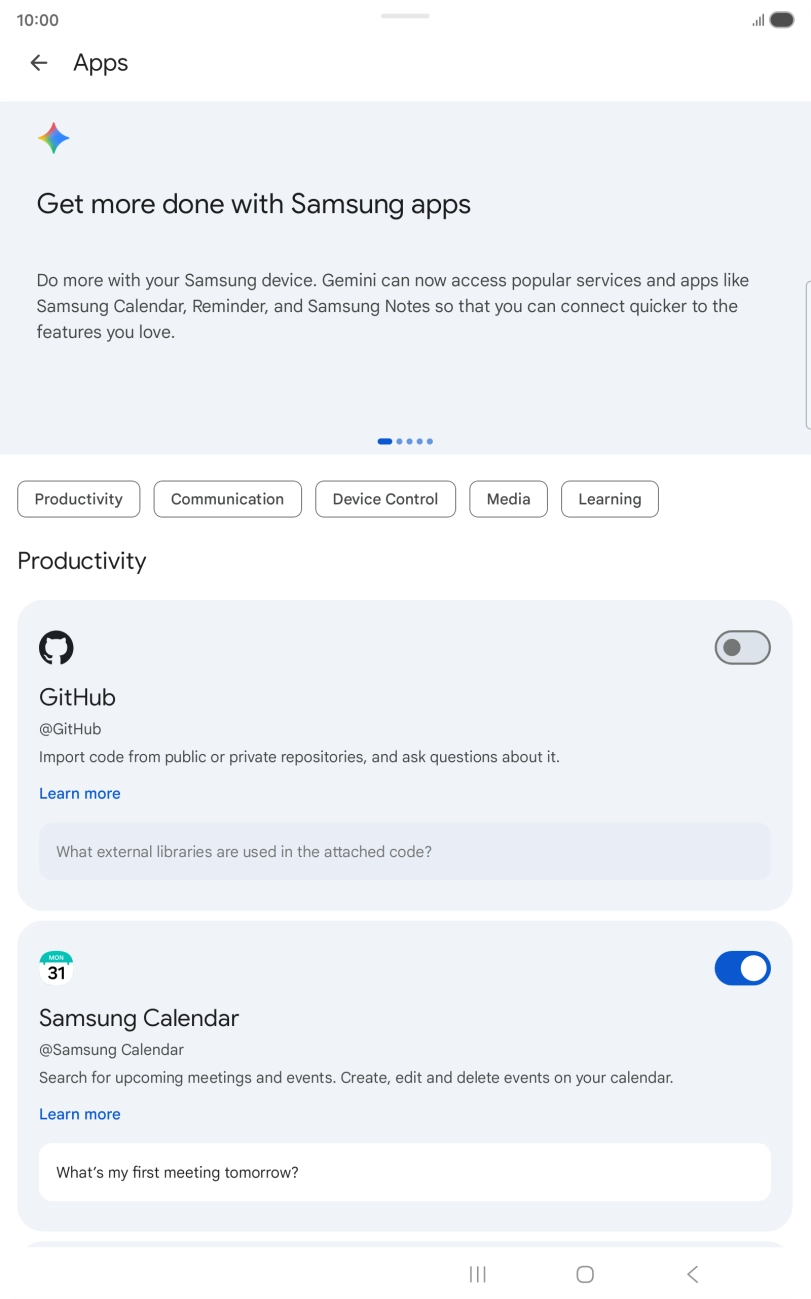
Task: Select the Learning category chip
Action: pos(609,499)
